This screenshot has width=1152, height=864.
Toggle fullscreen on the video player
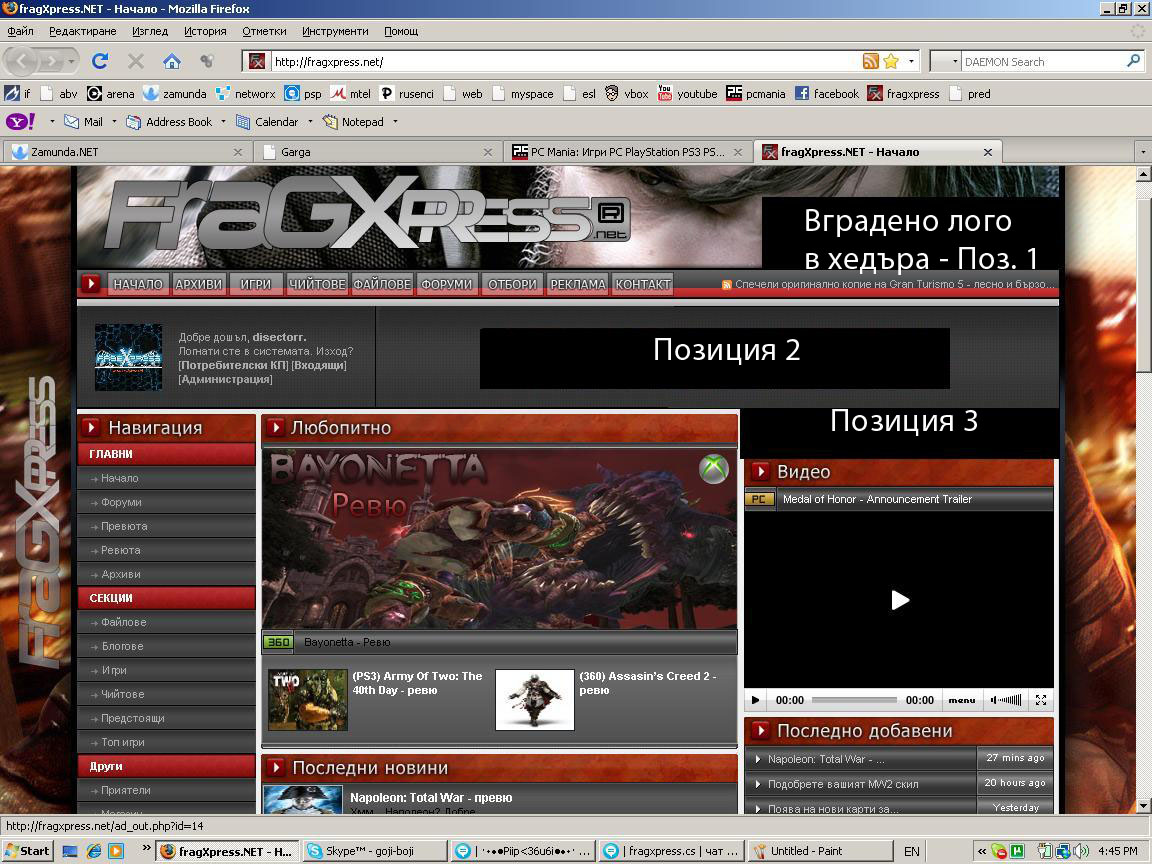click(1041, 700)
